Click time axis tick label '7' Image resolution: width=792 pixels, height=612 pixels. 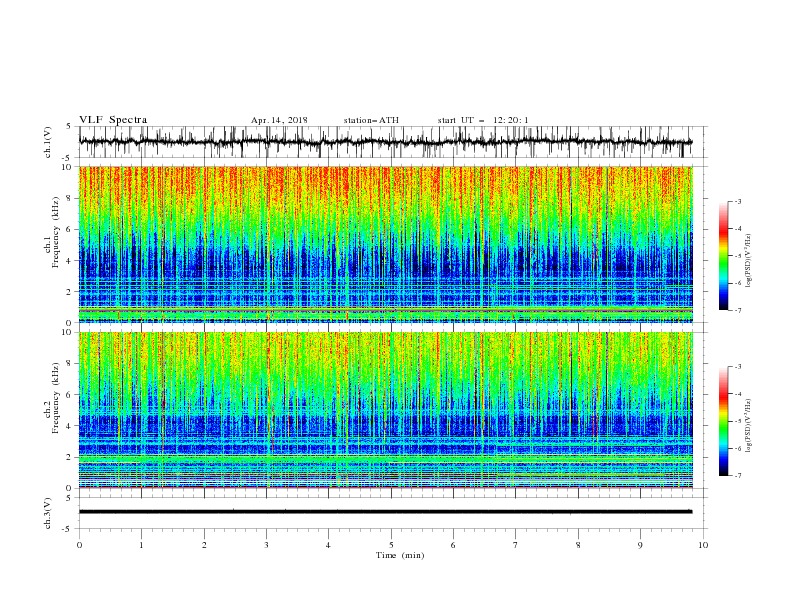[x=516, y=545]
